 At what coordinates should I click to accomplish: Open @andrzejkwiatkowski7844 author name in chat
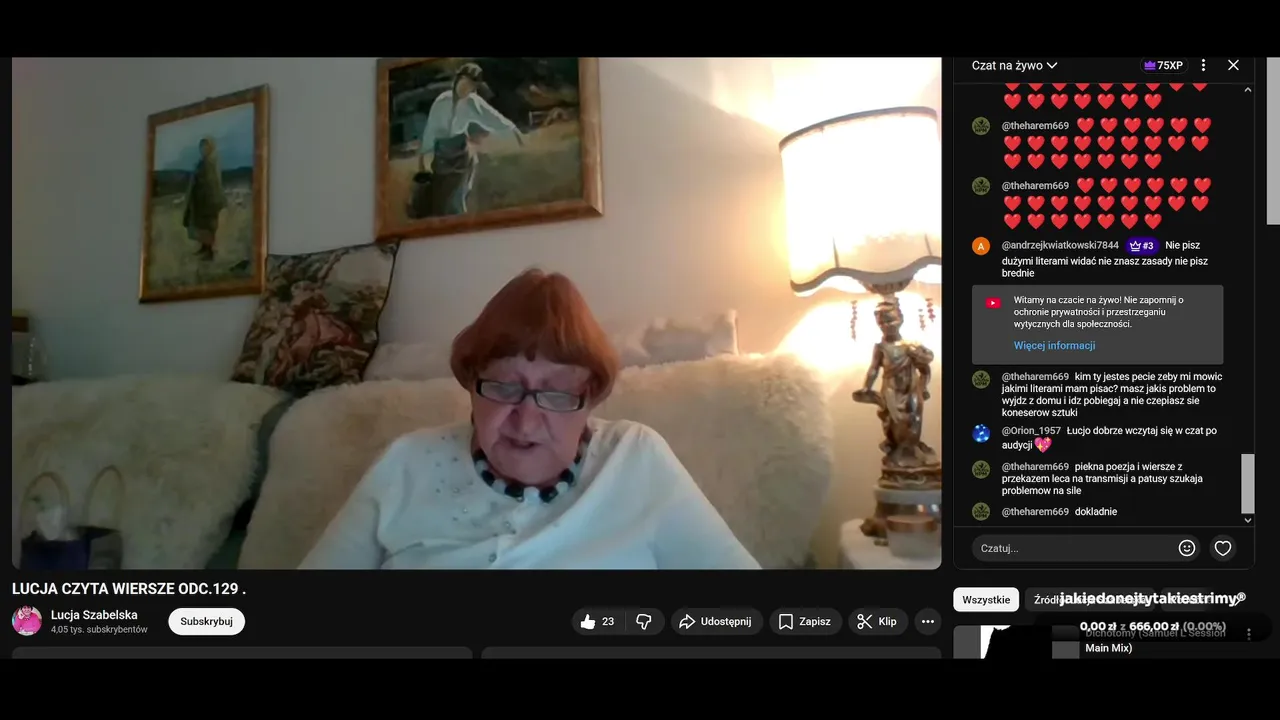[1060, 245]
